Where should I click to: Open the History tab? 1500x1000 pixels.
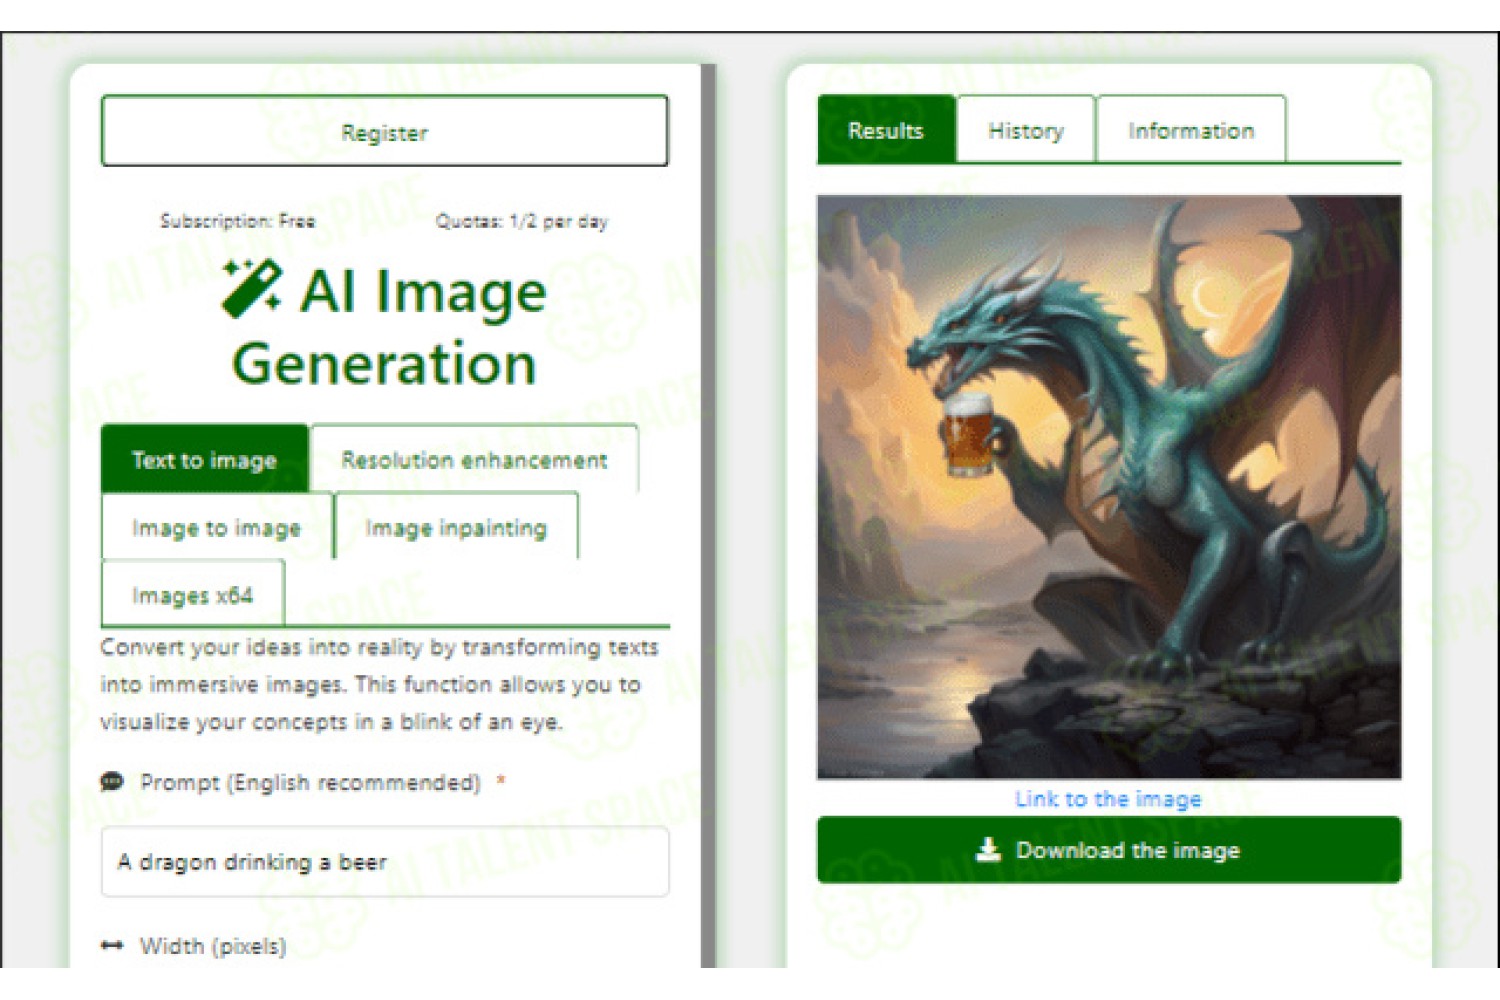tap(1026, 130)
